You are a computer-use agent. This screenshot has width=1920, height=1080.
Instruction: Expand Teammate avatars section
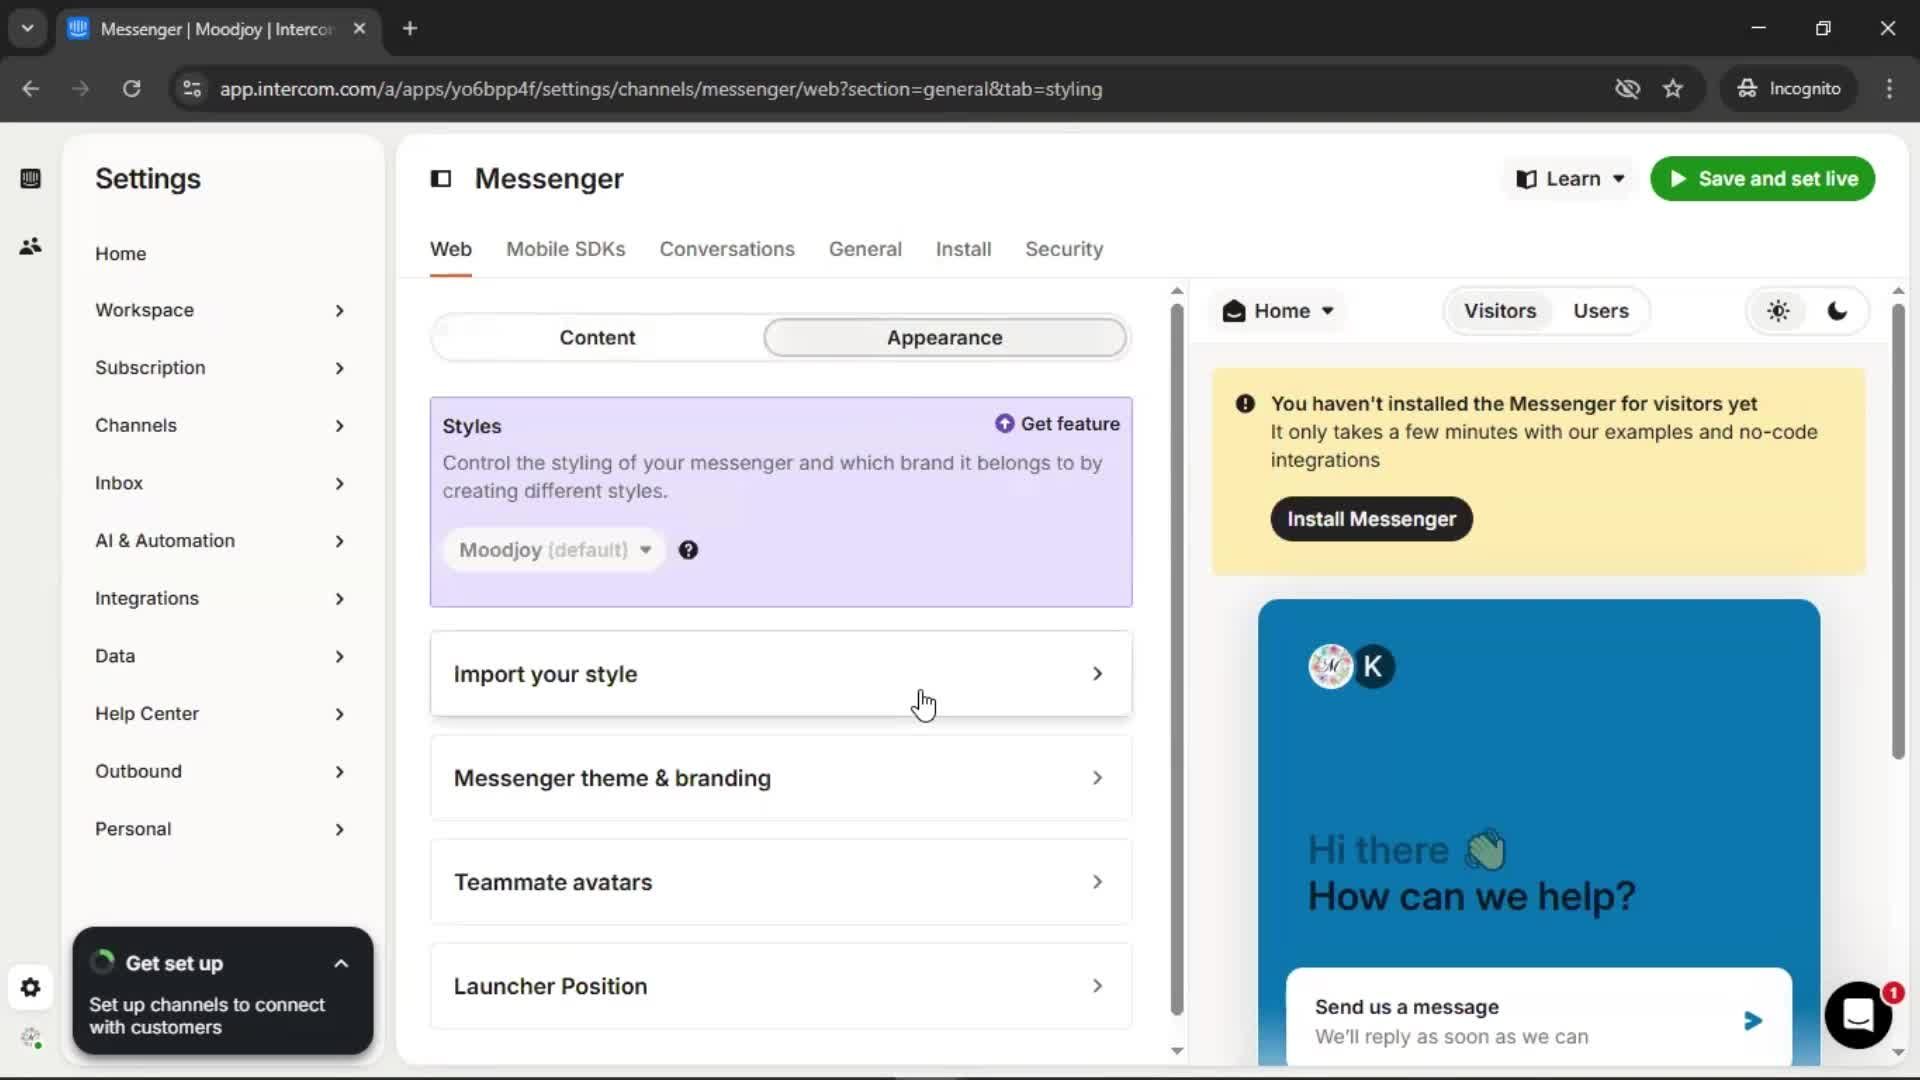[x=781, y=882]
